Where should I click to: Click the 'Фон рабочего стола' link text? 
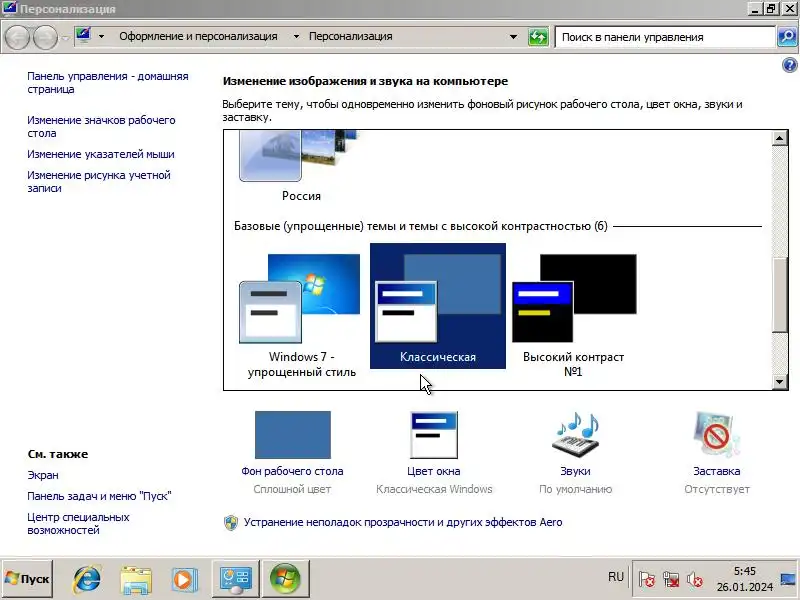(292, 471)
